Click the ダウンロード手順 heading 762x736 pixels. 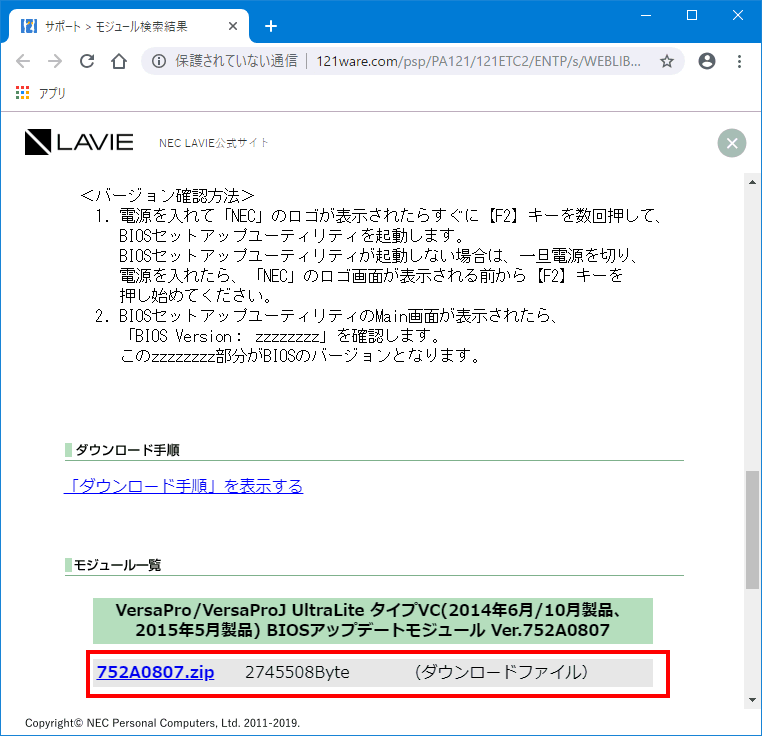point(127,450)
